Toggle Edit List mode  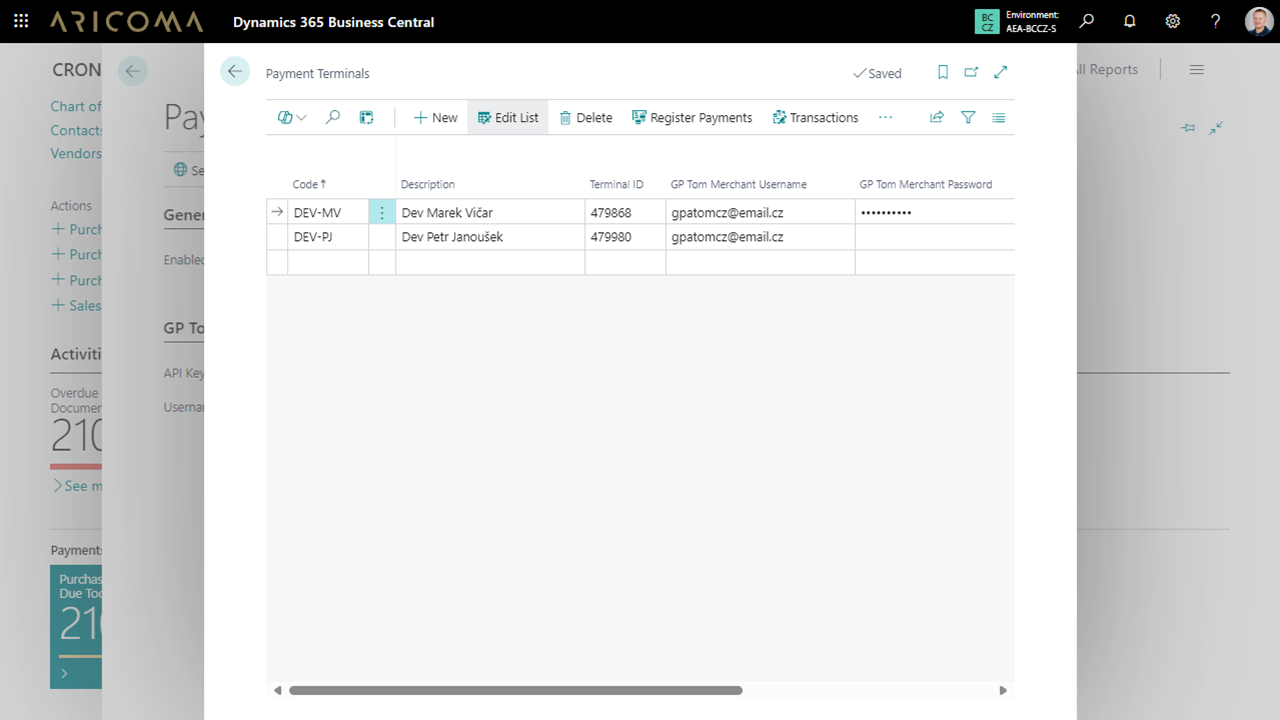[x=508, y=117]
